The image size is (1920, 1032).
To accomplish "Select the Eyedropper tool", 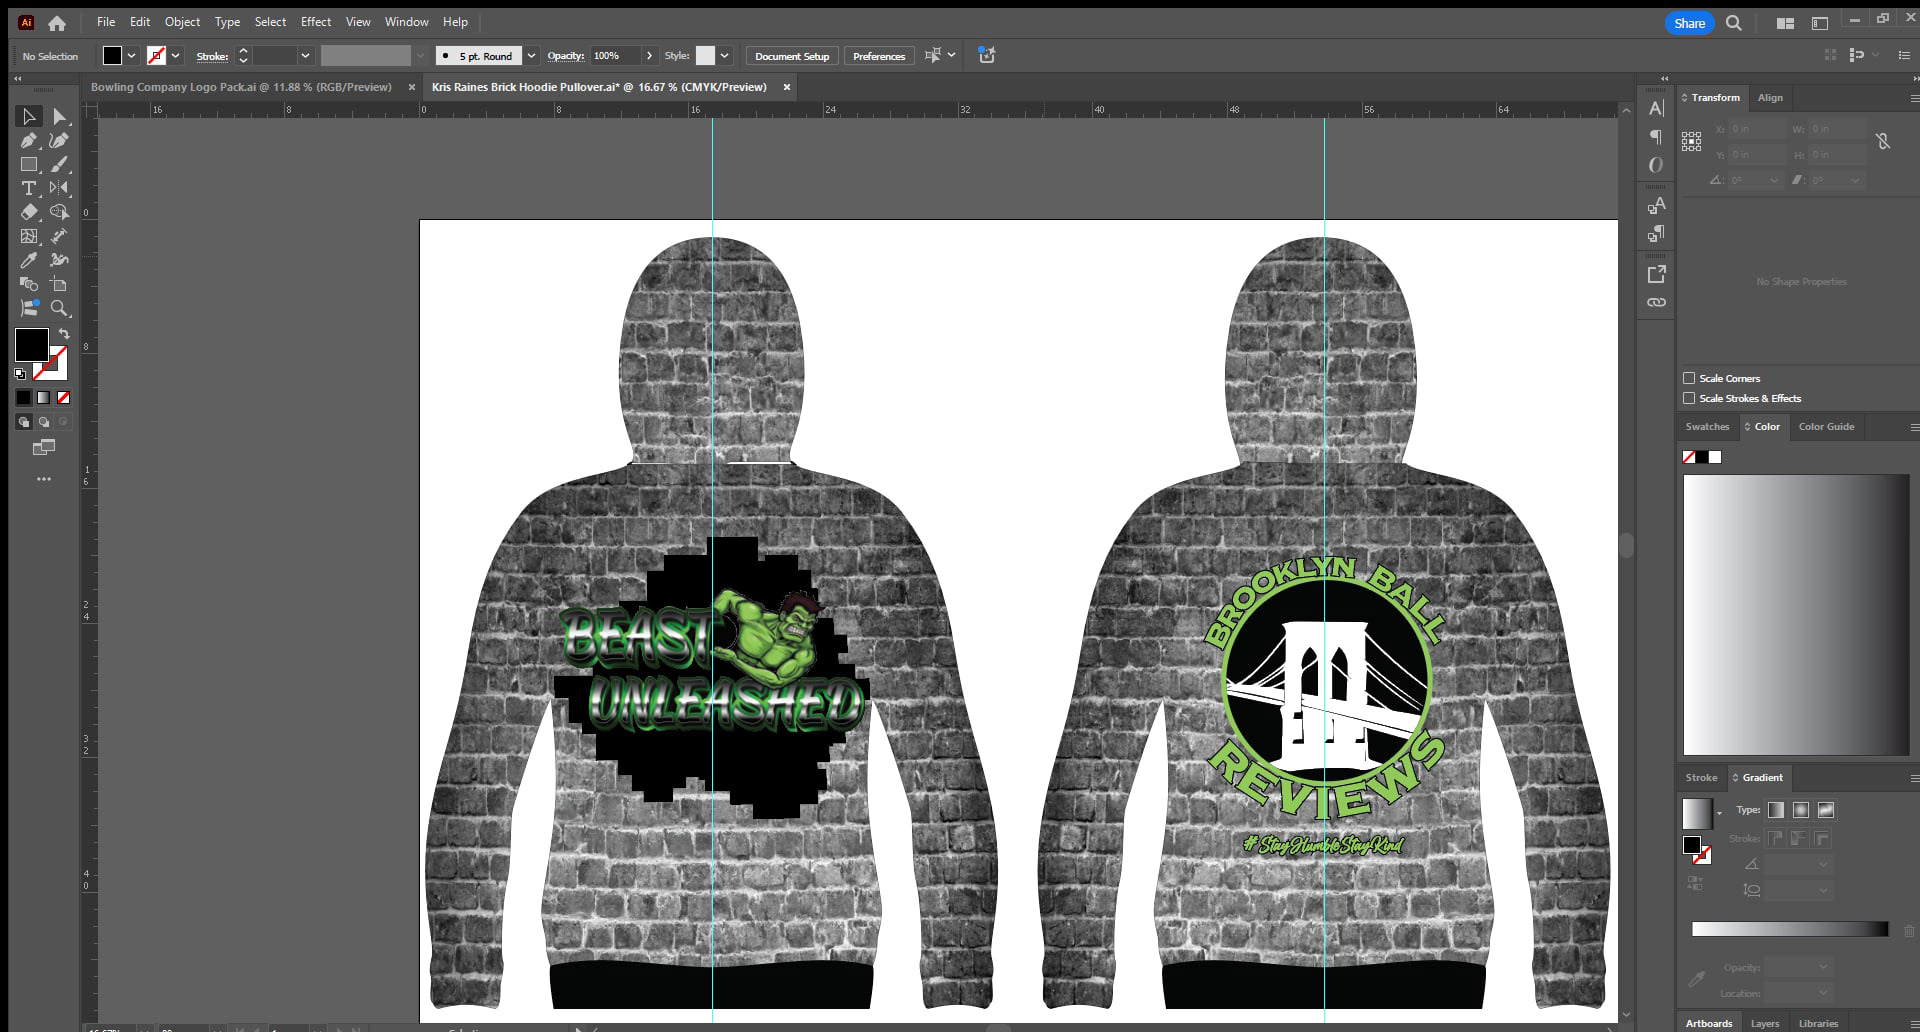I will pyautogui.click(x=29, y=260).
